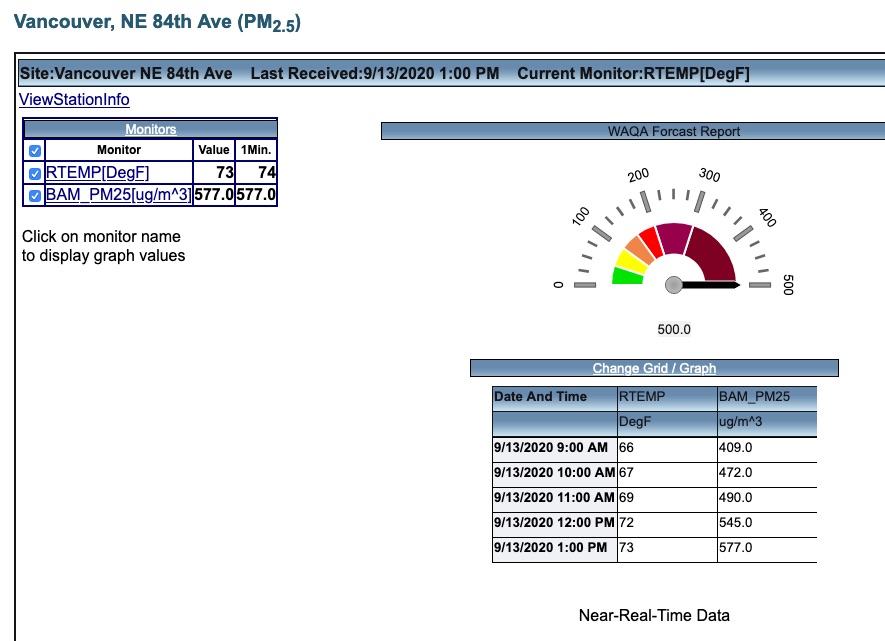Click the temperature value 66 cell
The image size is (885, 641).
[x=667, y=449]
